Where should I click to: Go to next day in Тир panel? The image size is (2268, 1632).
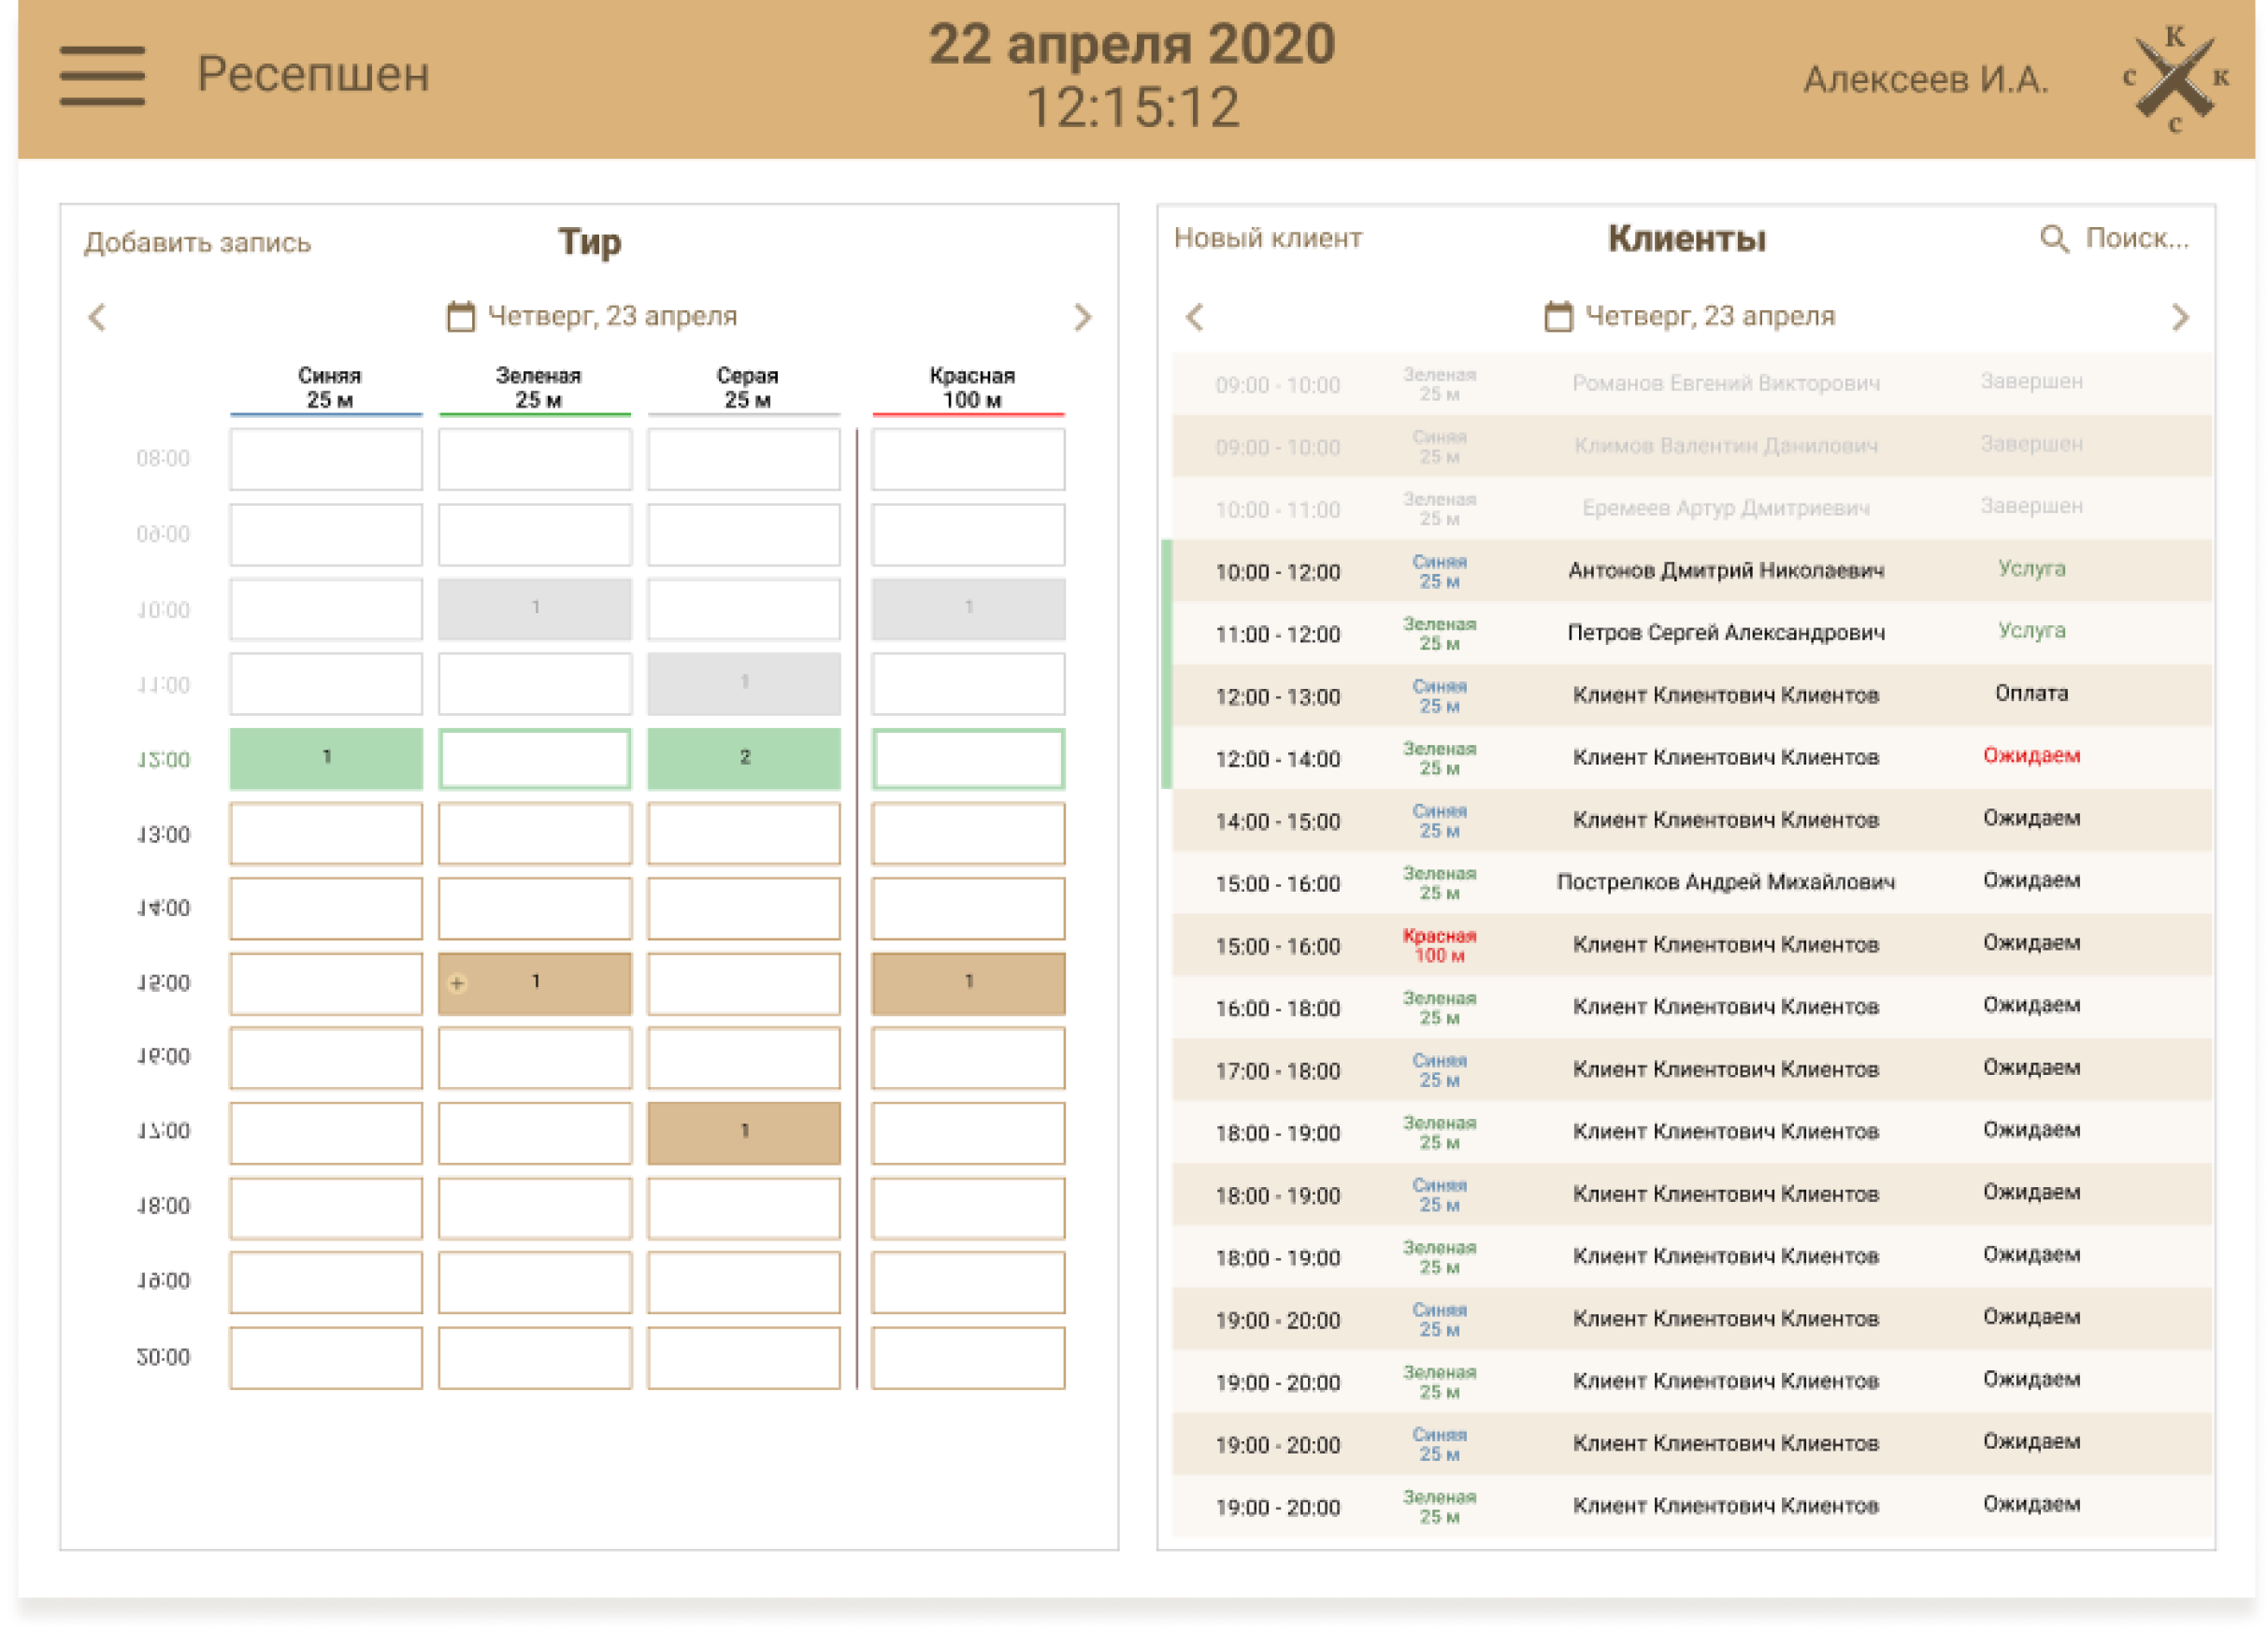click(1082, 318)
